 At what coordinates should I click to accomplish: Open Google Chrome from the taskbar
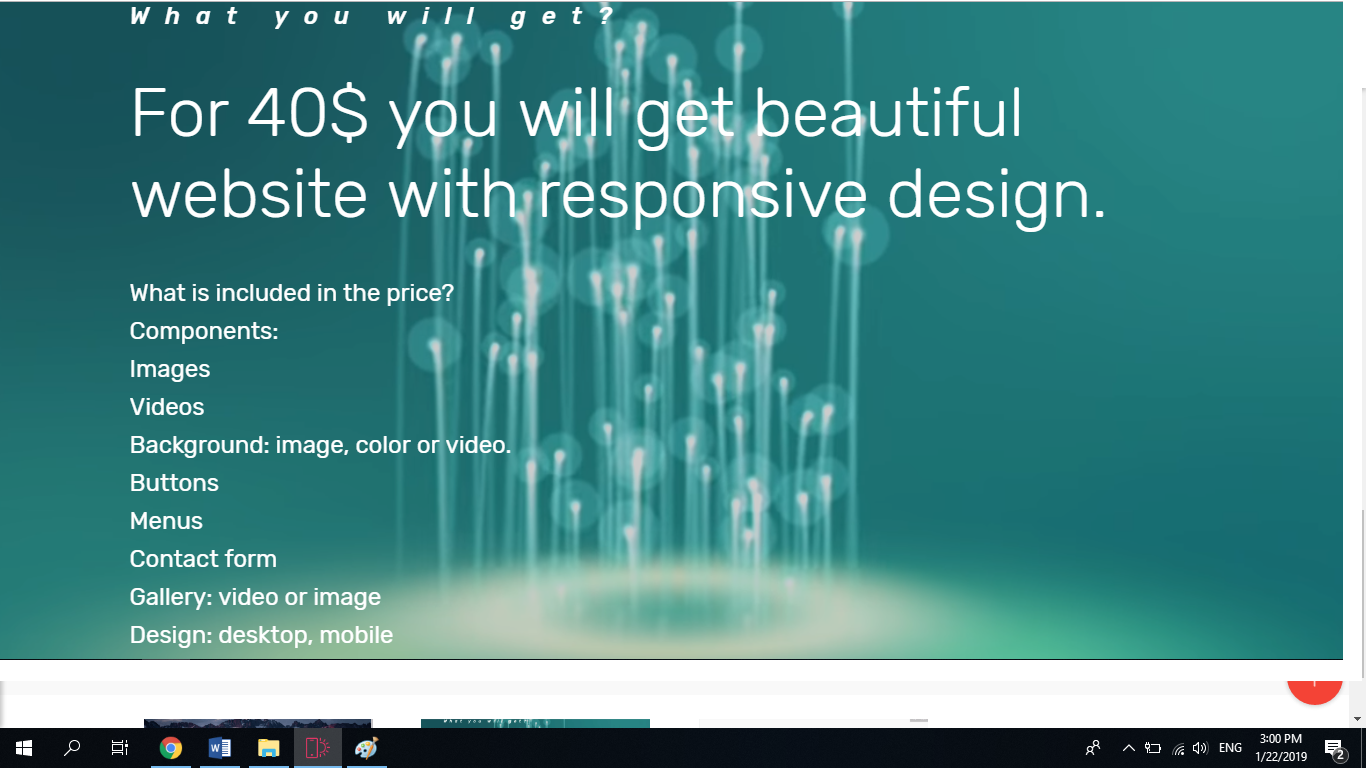[x=170, y=747]
